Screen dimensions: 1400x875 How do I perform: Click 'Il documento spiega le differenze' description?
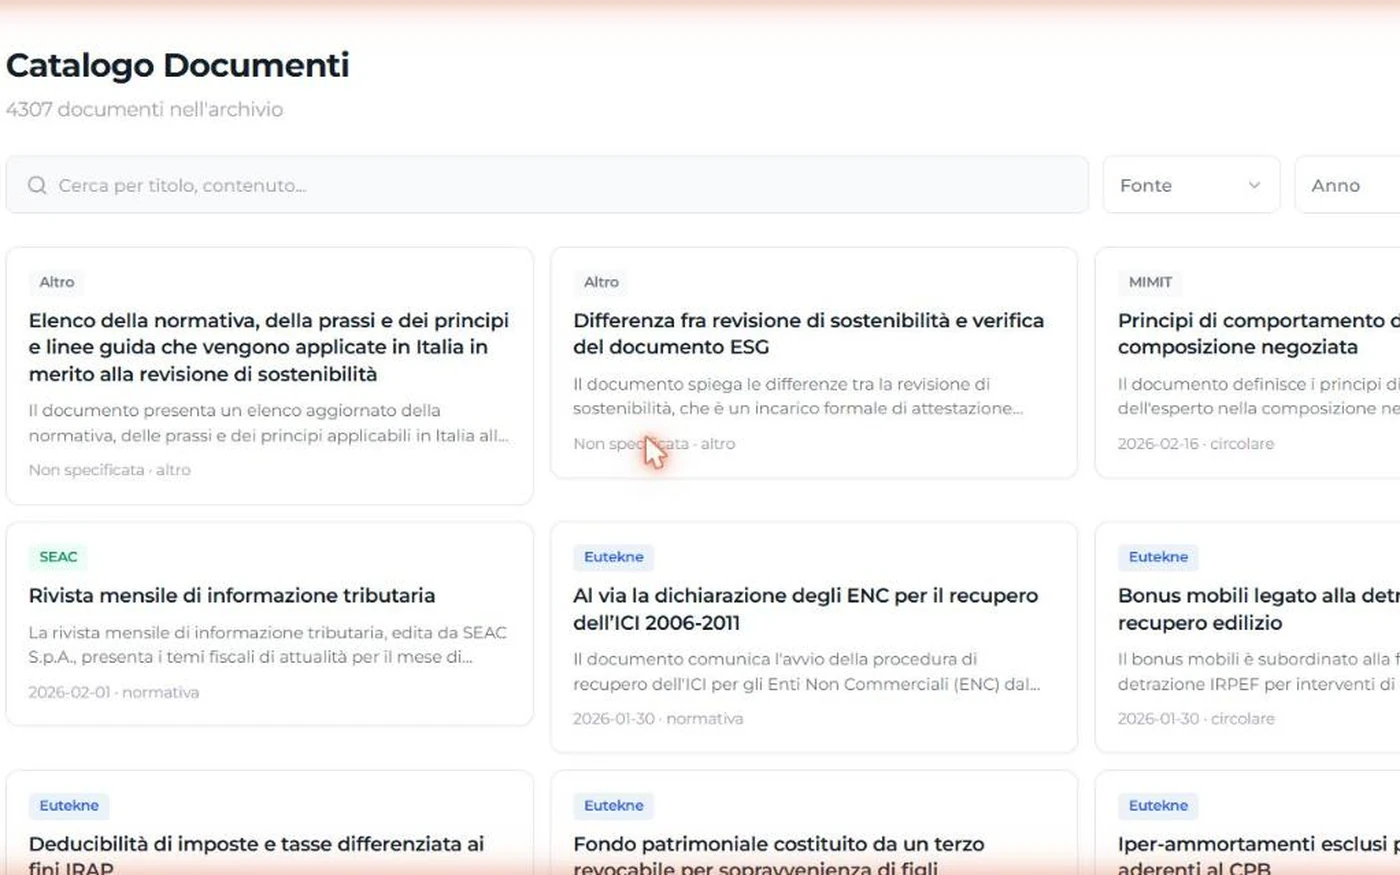pos(798,396)
